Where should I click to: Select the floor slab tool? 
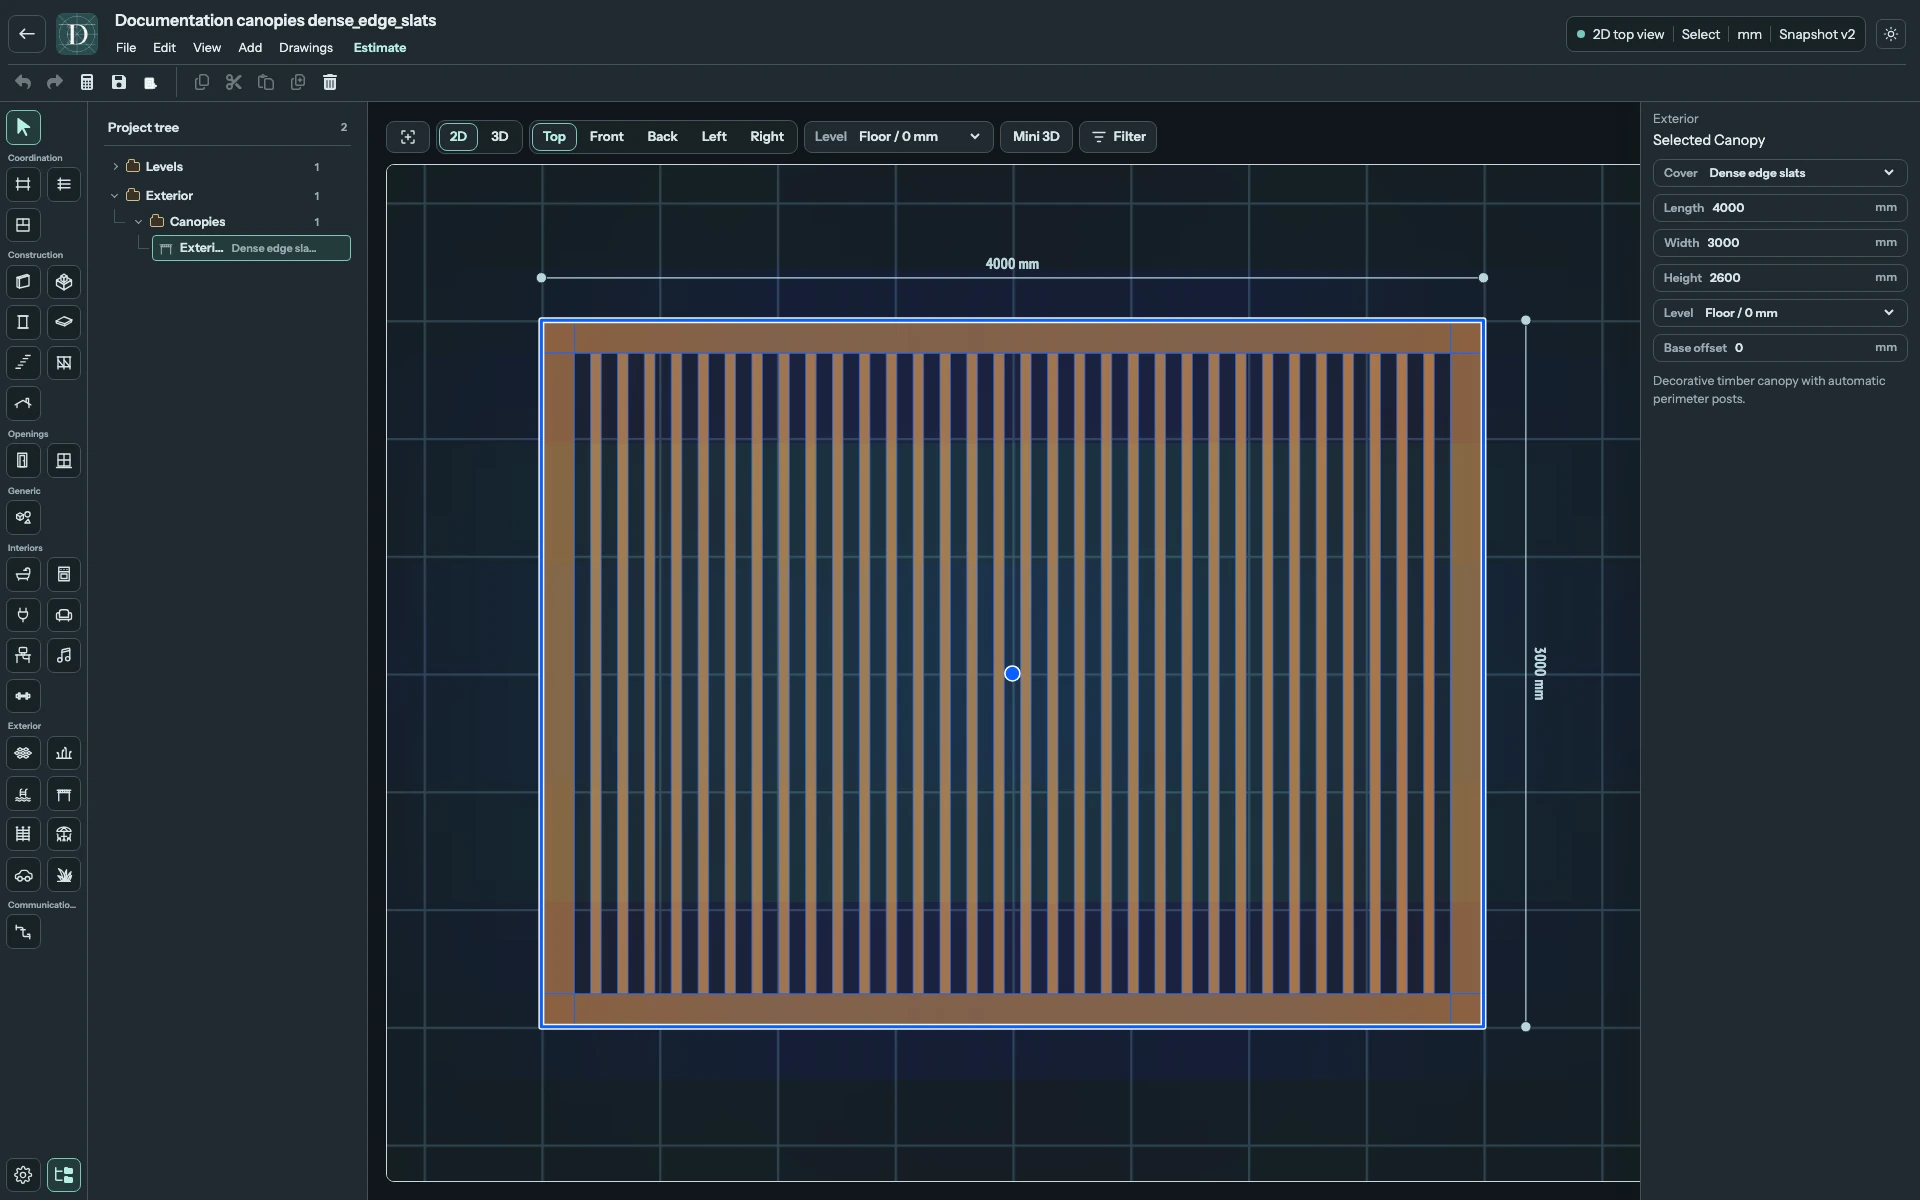[64, 322]
